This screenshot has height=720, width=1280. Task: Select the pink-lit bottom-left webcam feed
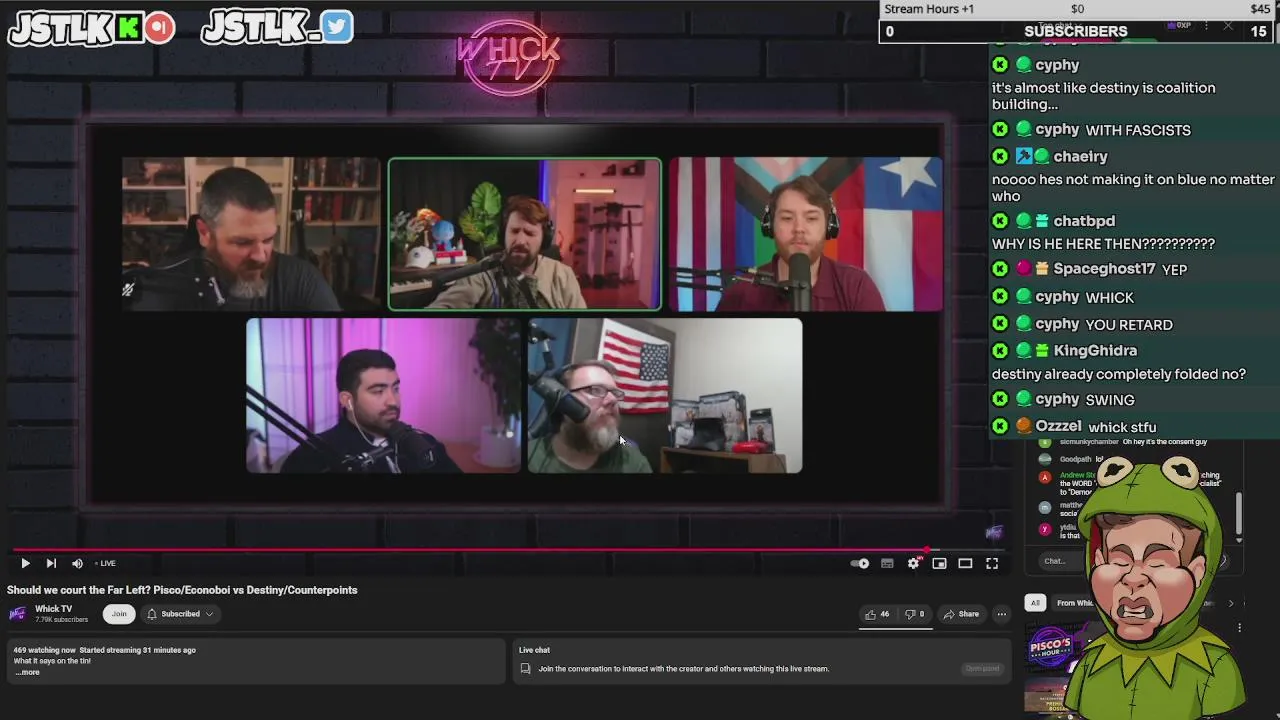[384, 395]
